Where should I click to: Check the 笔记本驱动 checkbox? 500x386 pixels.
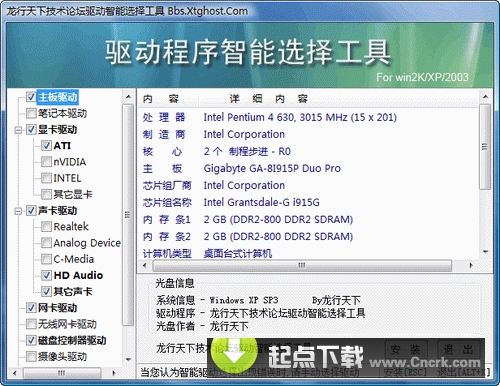(x=31, y=113)
